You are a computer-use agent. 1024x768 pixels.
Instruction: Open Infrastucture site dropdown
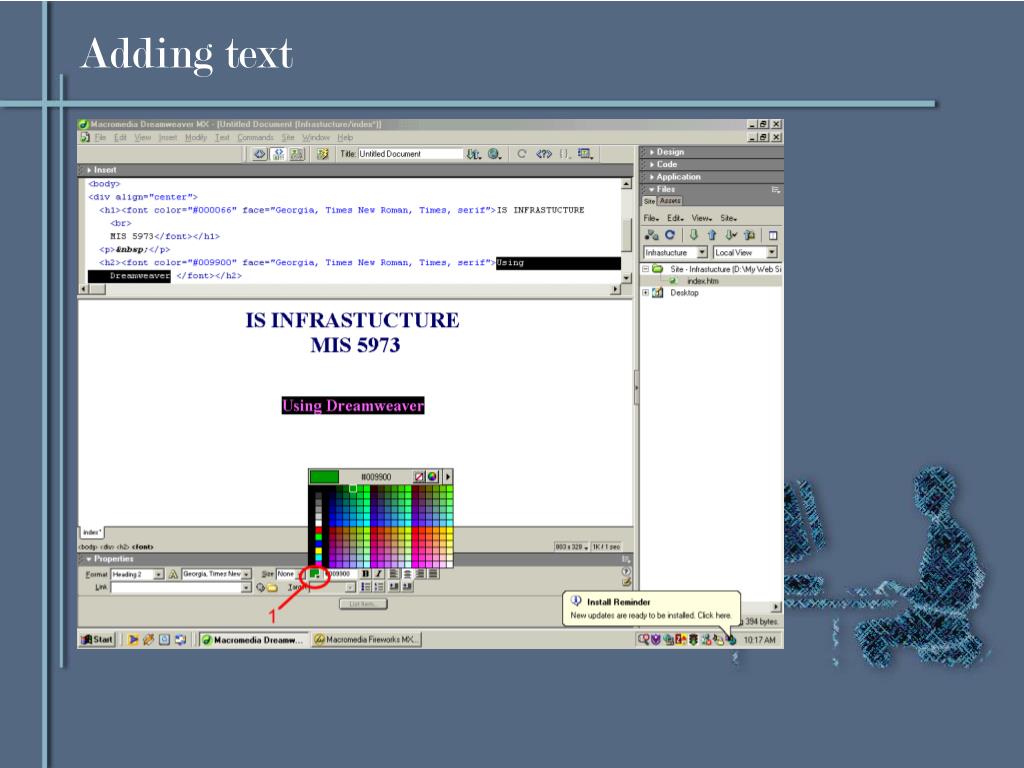tap(702, 252)
